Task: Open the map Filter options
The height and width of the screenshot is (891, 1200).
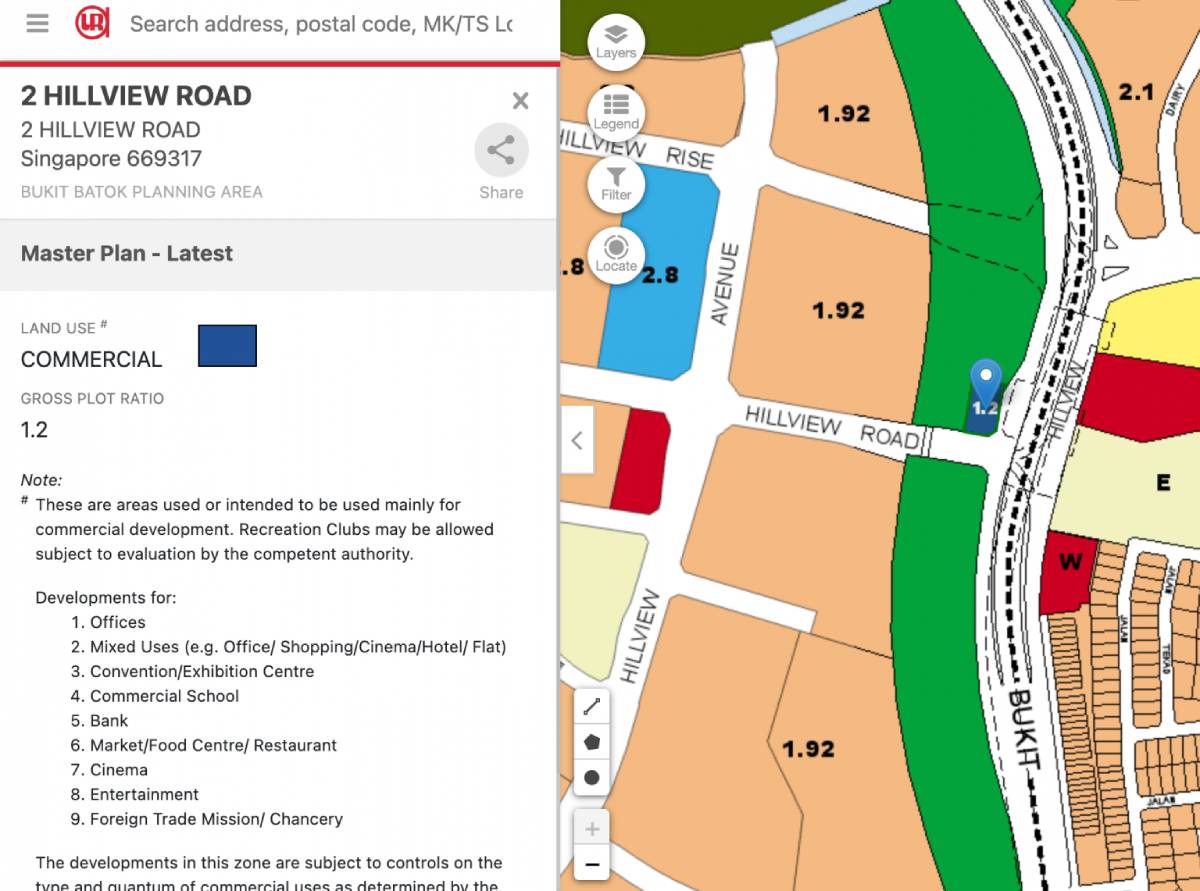Action: [616, 183]
